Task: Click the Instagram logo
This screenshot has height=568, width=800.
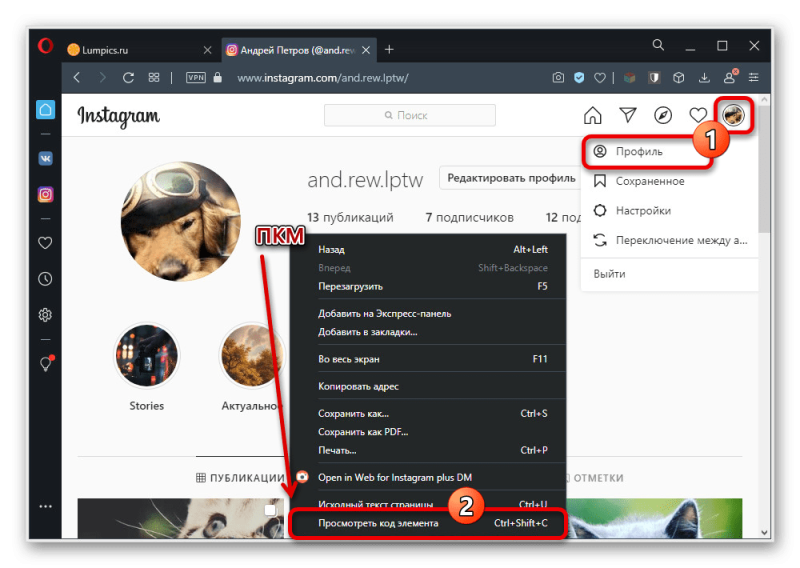Action: pyautogui.click(x=118, y=116)
